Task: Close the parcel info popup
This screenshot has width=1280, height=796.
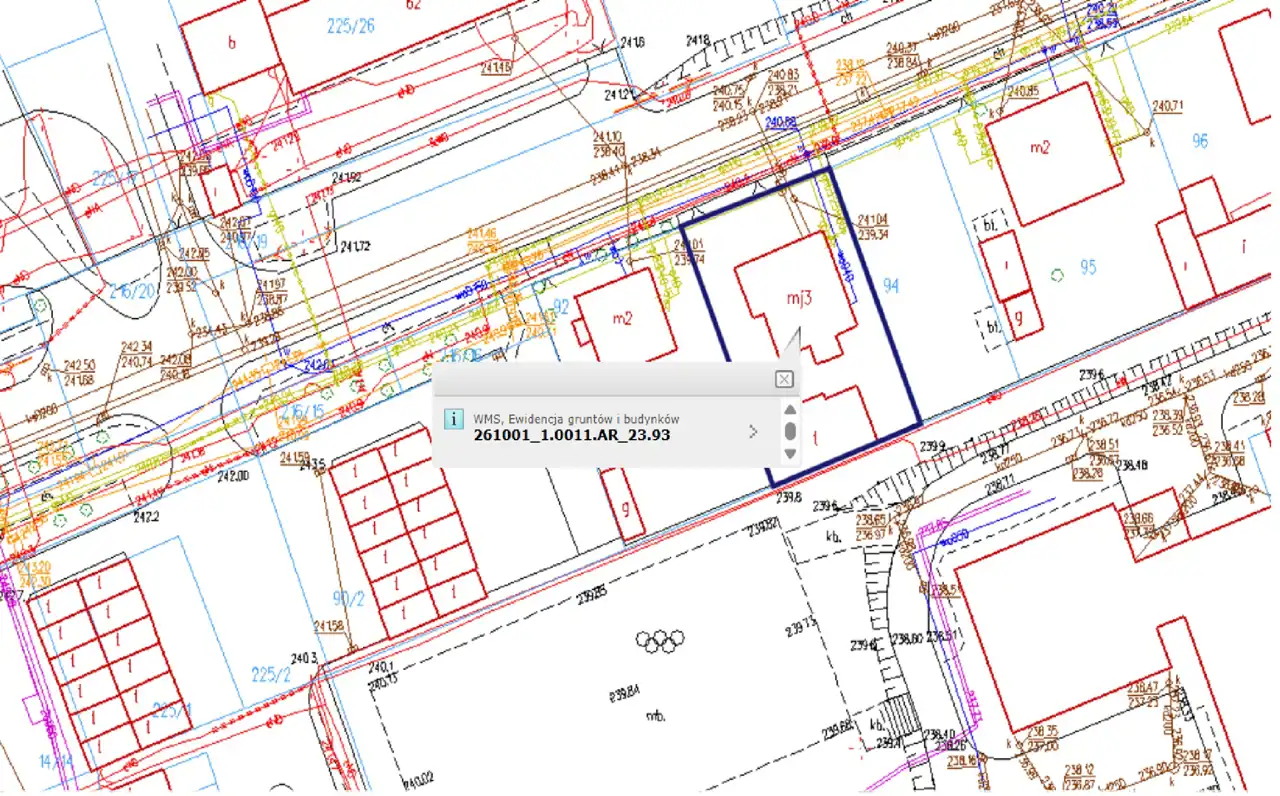Action: tap(785, 379)
